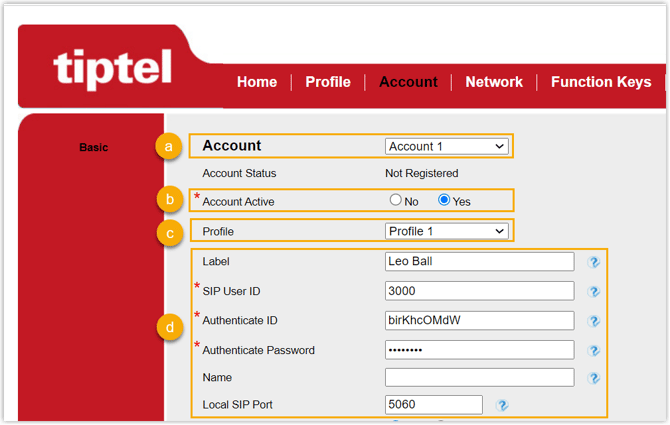
Task: Click the Label field containing Leo Ball
Action: coord(479,262)
